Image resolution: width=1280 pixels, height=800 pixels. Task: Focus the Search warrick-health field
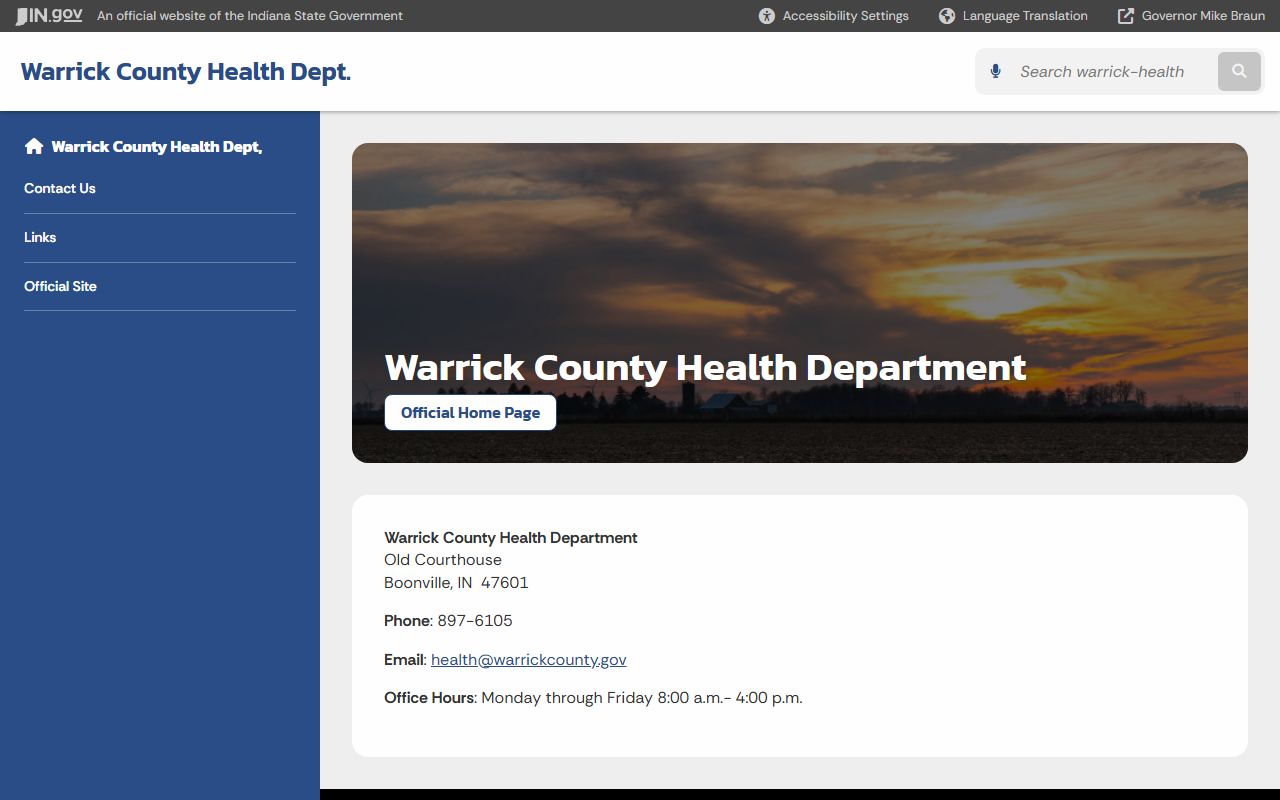pos(1112,72)
